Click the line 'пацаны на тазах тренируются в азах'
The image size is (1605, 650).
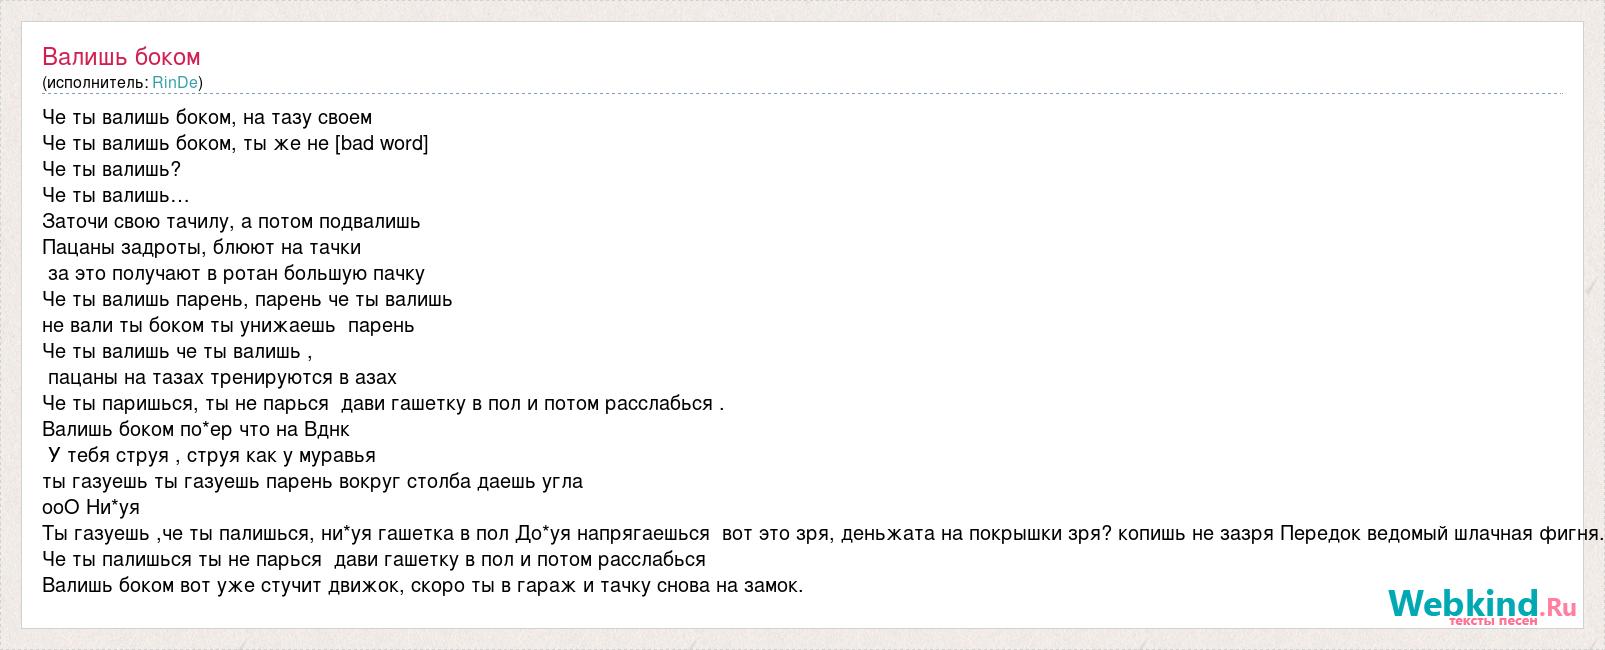point(222,377)
